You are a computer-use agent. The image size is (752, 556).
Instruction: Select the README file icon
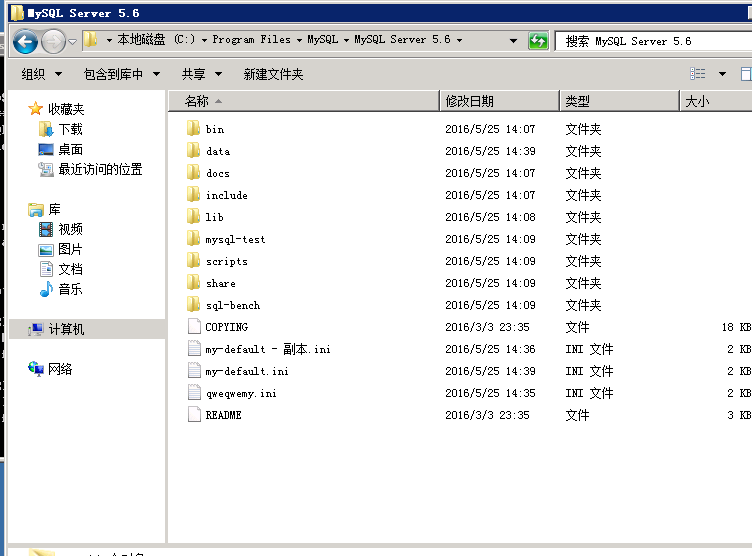pyautogui.click(x=194, y=415)
